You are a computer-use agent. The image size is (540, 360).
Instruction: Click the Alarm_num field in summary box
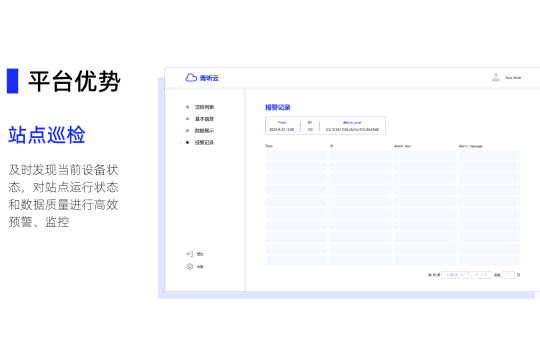coord(352,126)
